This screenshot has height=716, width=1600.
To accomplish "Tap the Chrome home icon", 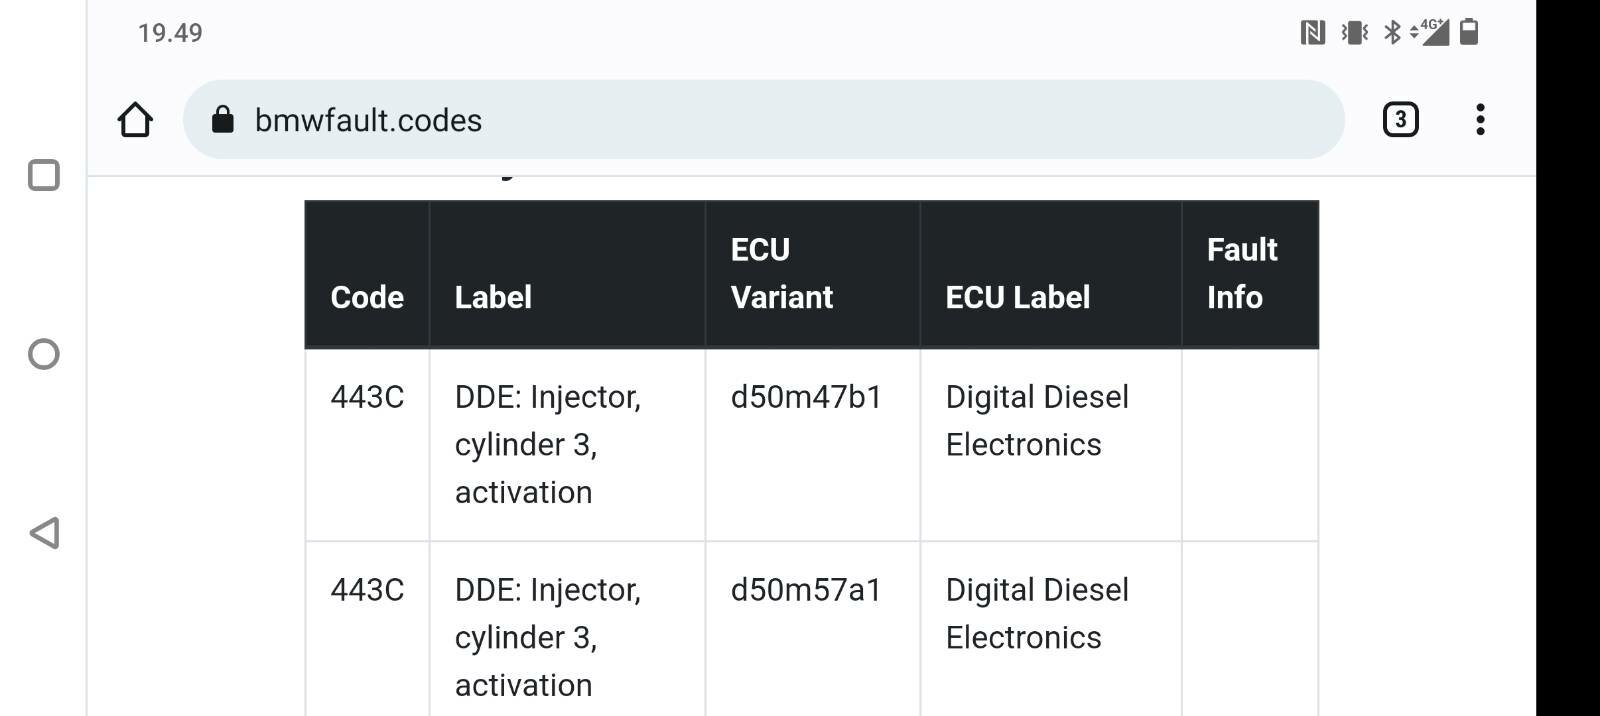I will 135,120.
